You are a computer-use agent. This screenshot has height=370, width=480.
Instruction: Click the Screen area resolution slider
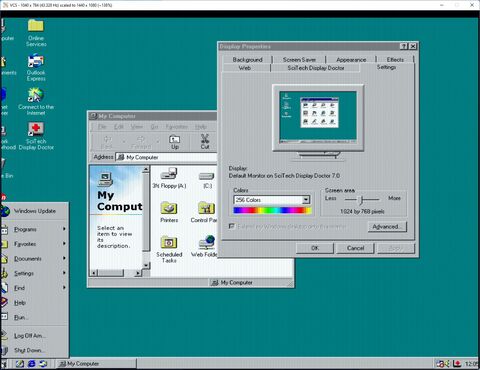362,200
